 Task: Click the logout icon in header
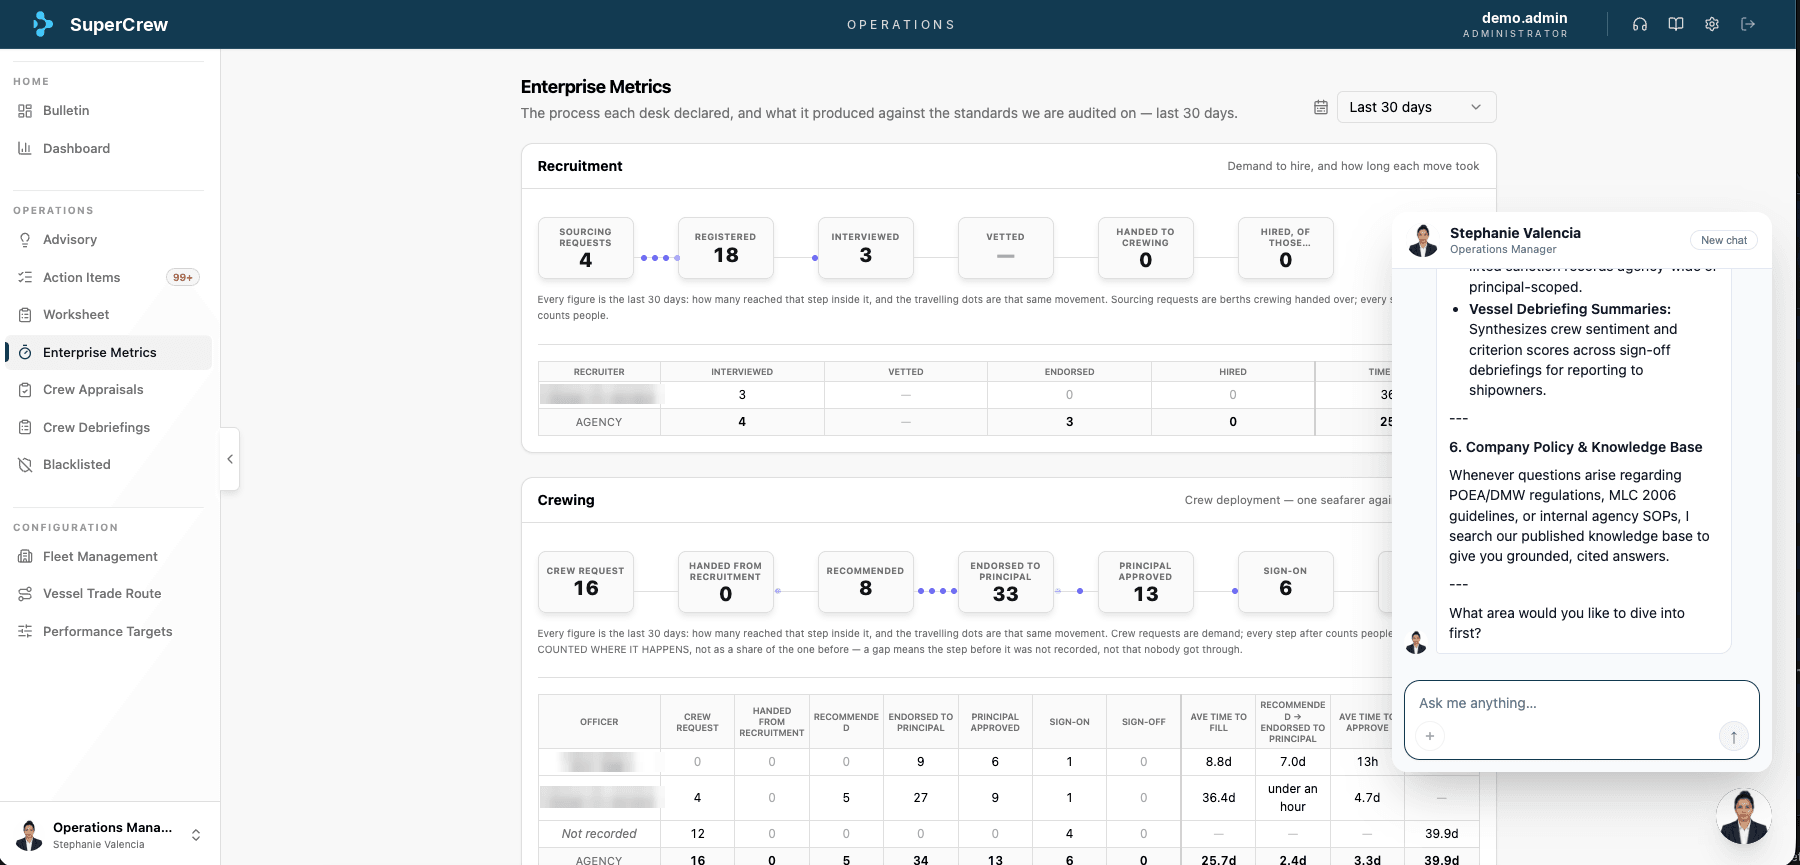(x=1748, y=24)
